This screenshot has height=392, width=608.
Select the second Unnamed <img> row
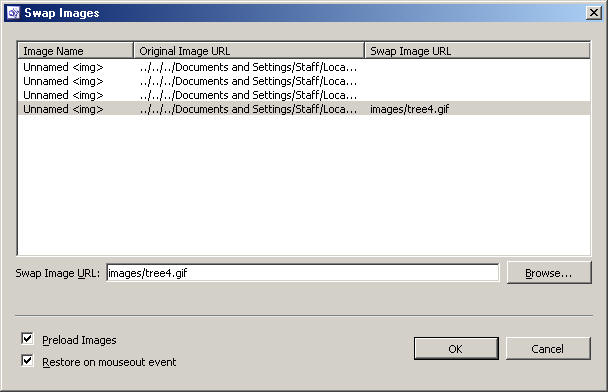pyautogui.click(x=304, y=81)
